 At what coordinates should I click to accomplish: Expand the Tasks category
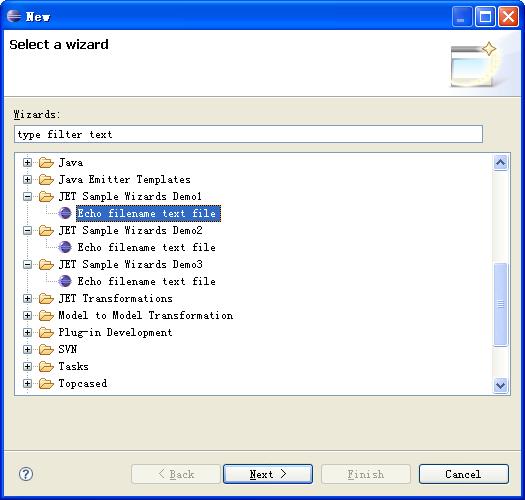pos(27,366)
